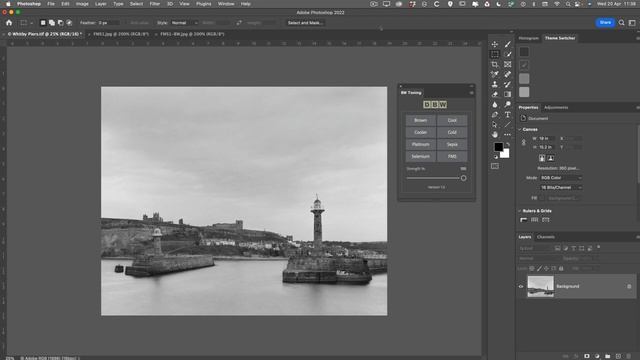Screen dimensions: 640x360
Task: Click Add to Selection mode icon
Action: 52,23
